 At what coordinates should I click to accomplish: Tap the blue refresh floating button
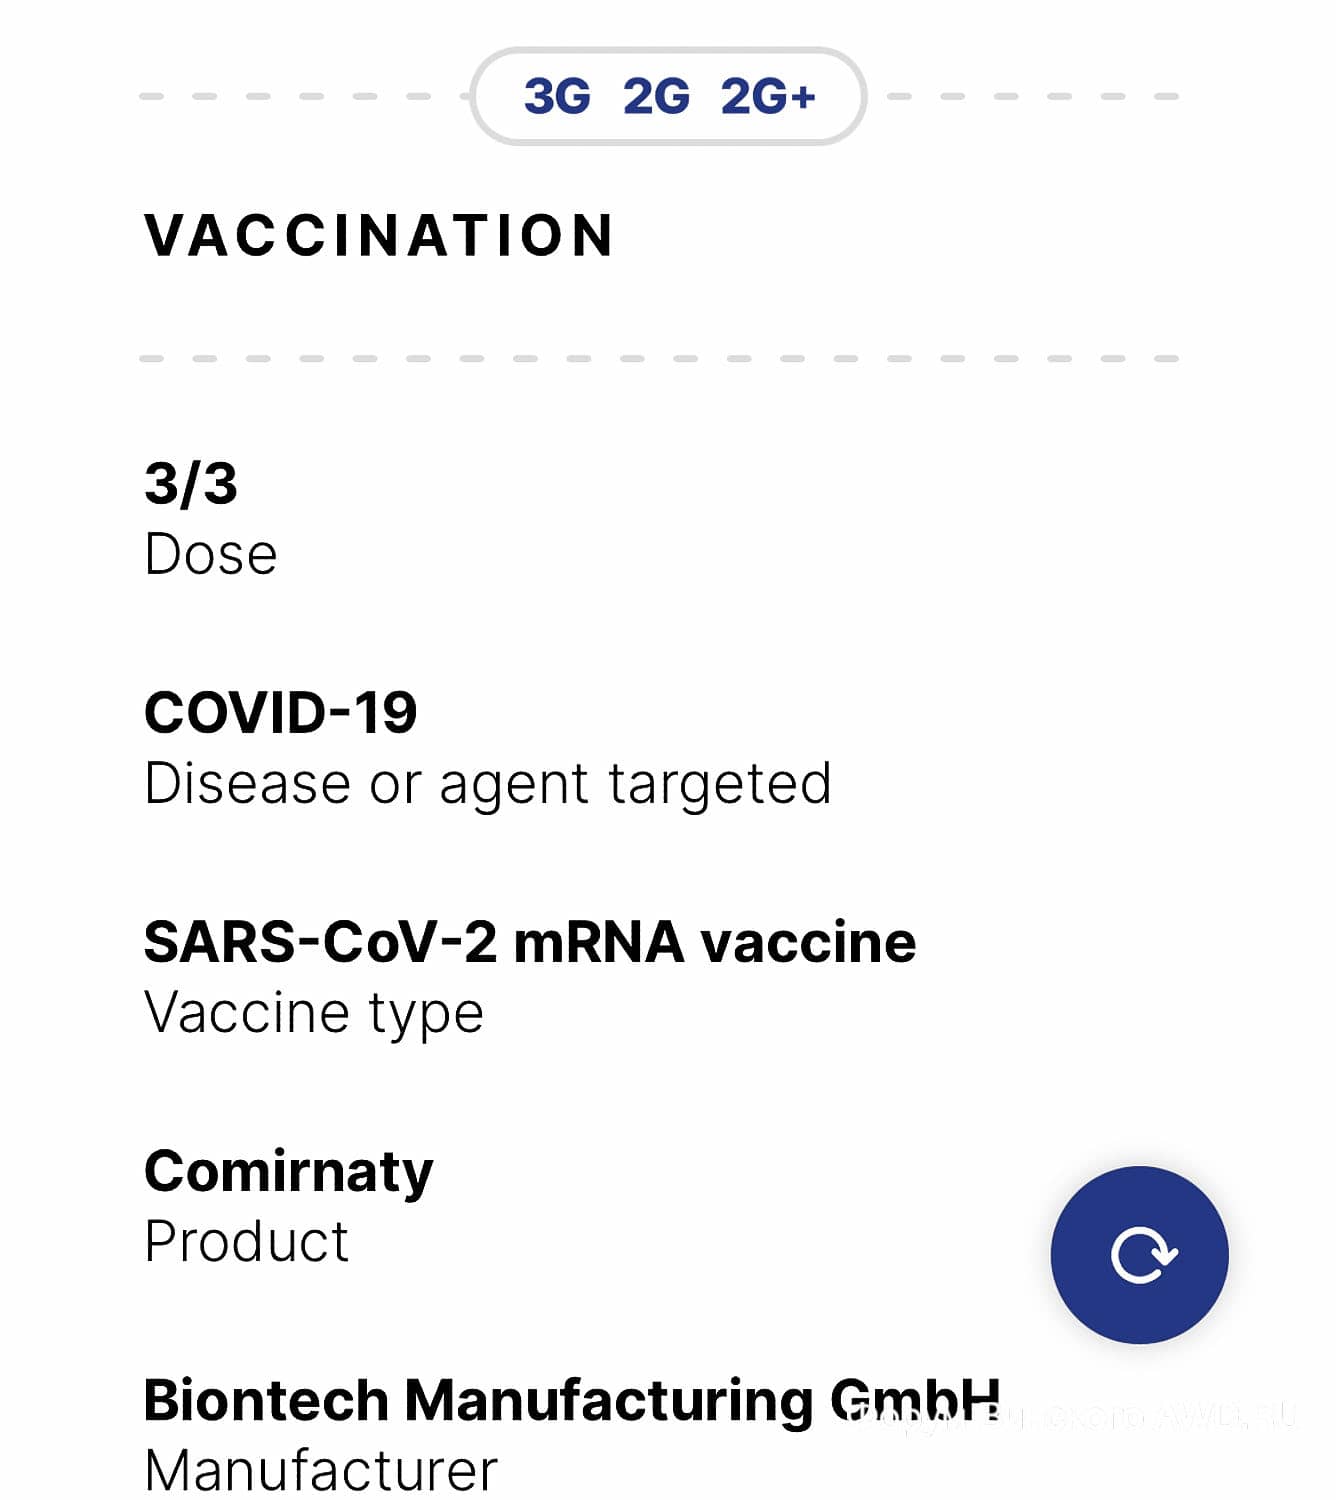1139,1254
